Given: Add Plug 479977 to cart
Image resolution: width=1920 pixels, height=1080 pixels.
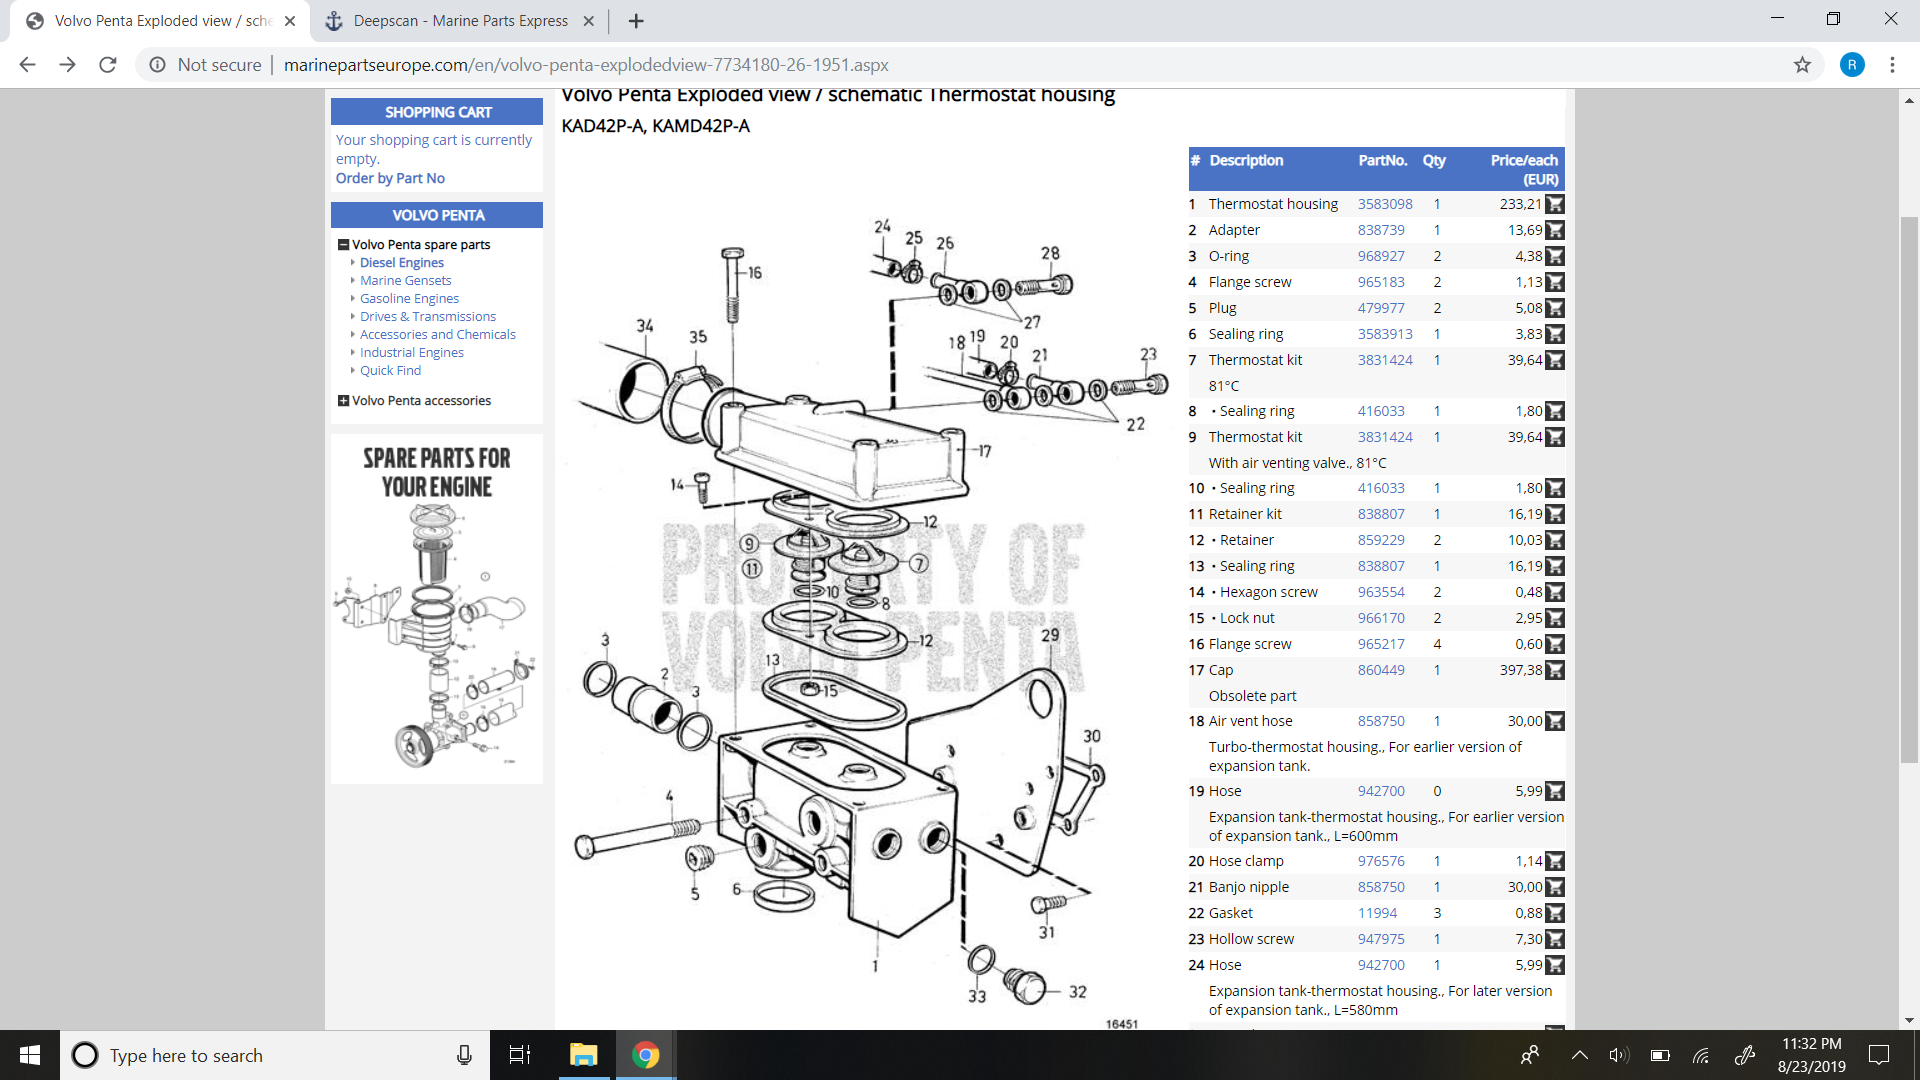Looking at the screenshot, I should (x=1555, y=308).
